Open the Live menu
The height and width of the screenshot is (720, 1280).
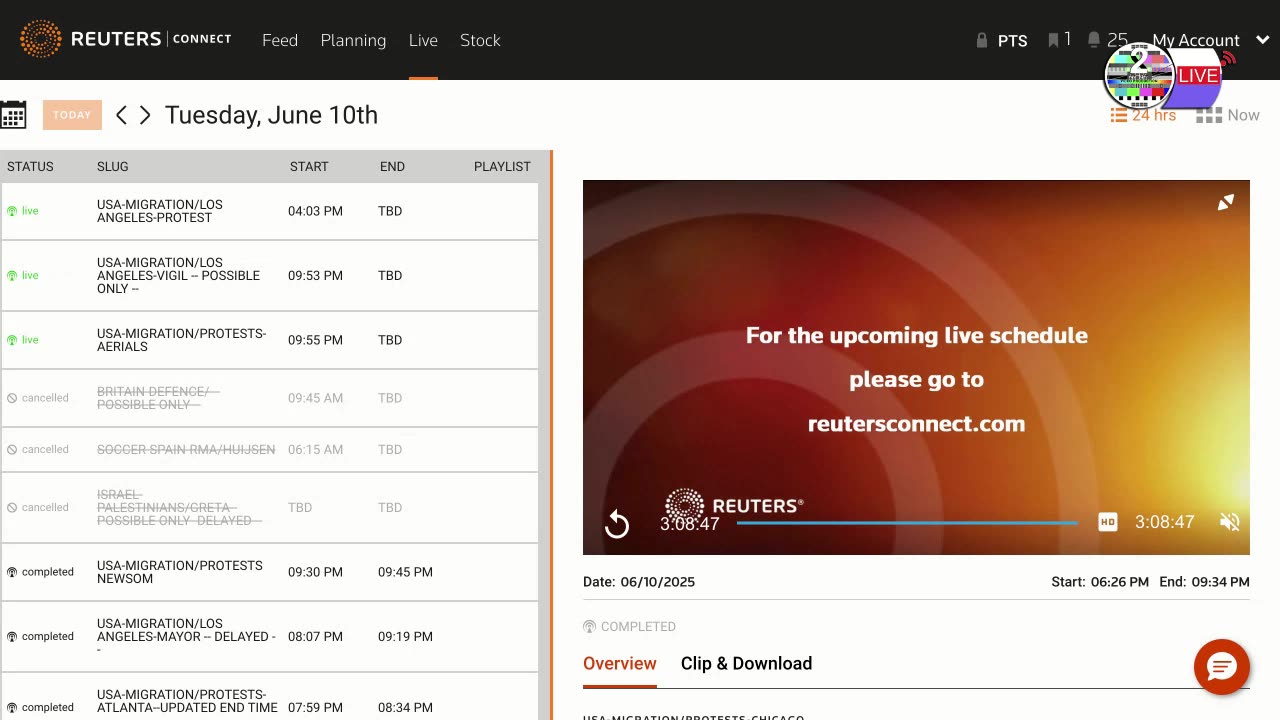coord(423,40)
